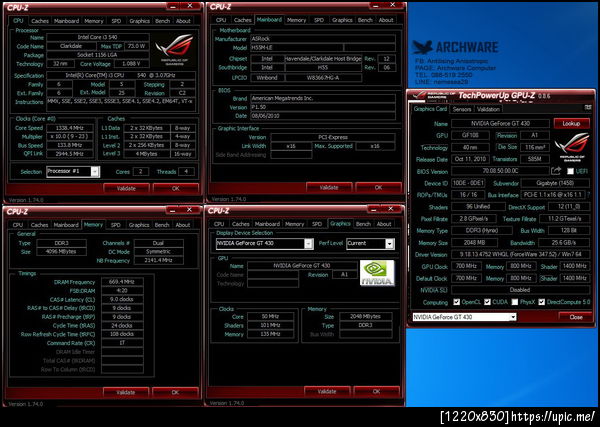Click the Release Date value 'Oct 11, 2010'
The image size is (600, 427).
470,159
